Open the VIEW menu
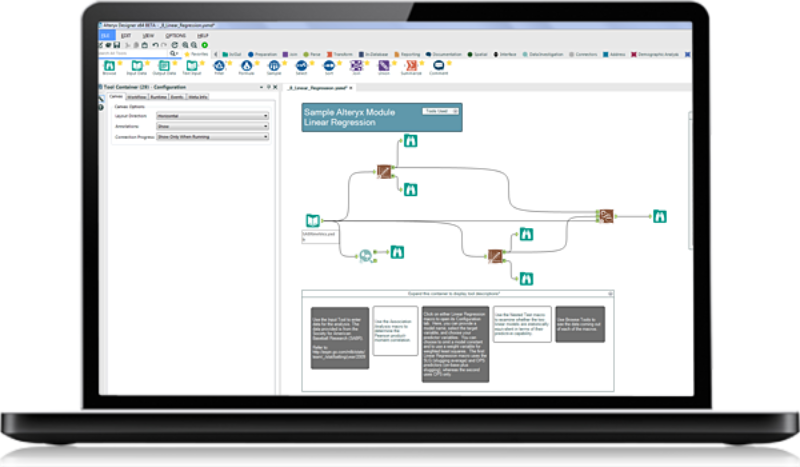This screenshot has width=800, height=467. (x=148, y=36)
